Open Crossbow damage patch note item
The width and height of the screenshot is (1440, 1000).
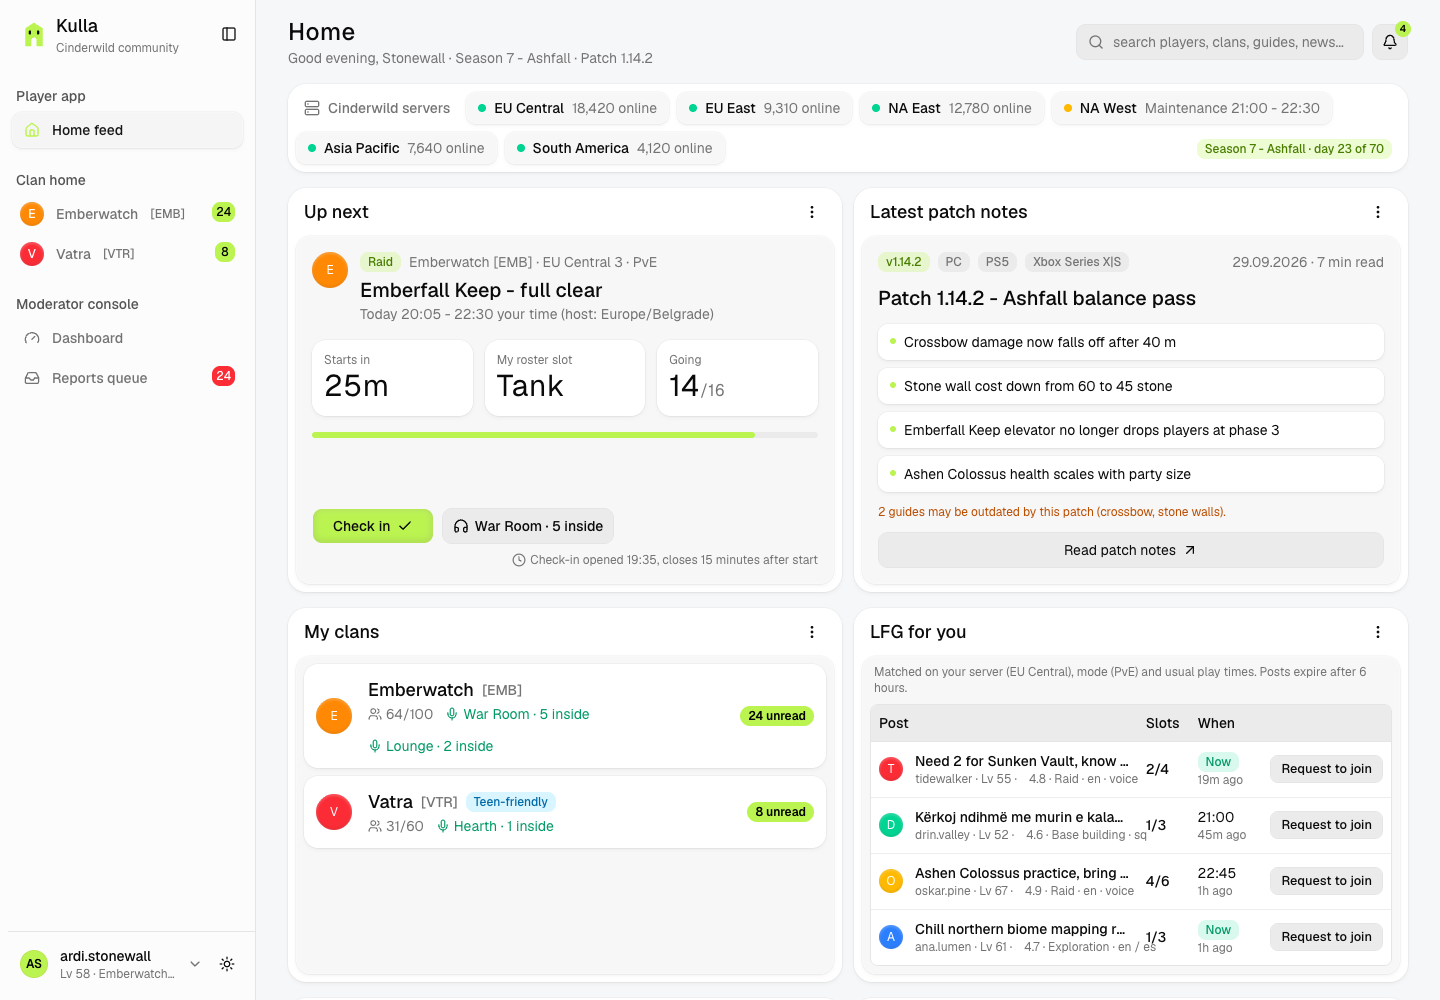point(1131,342)
